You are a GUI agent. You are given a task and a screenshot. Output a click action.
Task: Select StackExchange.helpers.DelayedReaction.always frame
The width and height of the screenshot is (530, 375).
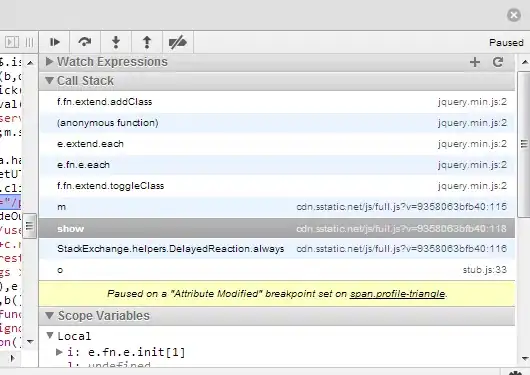(277, 249)
